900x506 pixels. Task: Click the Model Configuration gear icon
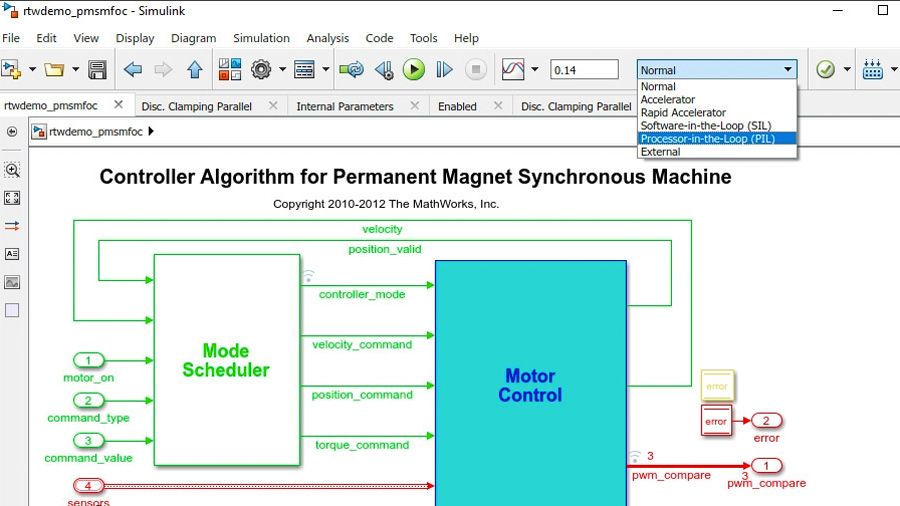point(262,70)
